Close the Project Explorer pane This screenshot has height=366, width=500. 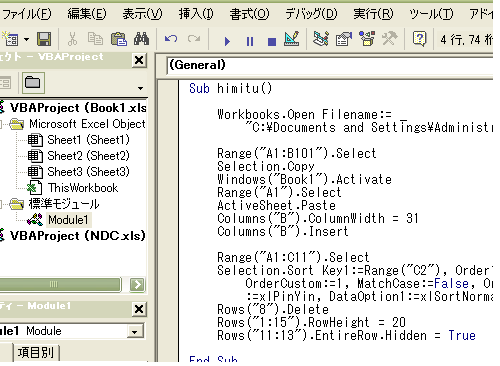click(139, 60)
